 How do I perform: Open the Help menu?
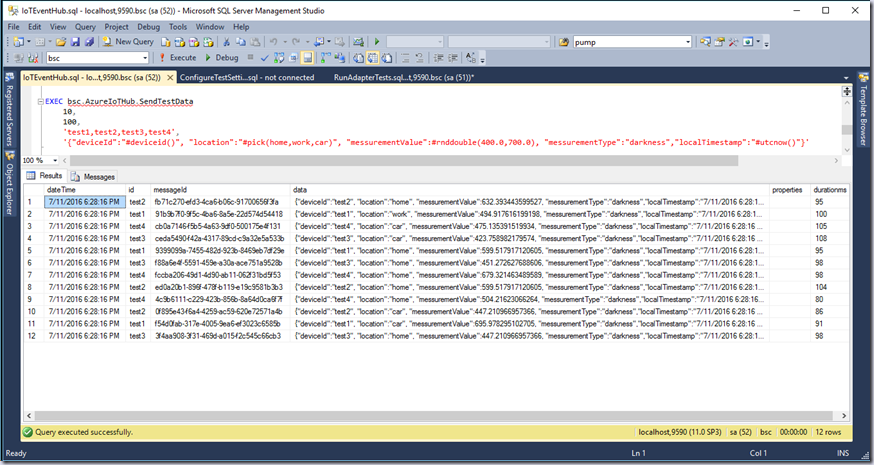[x=241, y=26]
